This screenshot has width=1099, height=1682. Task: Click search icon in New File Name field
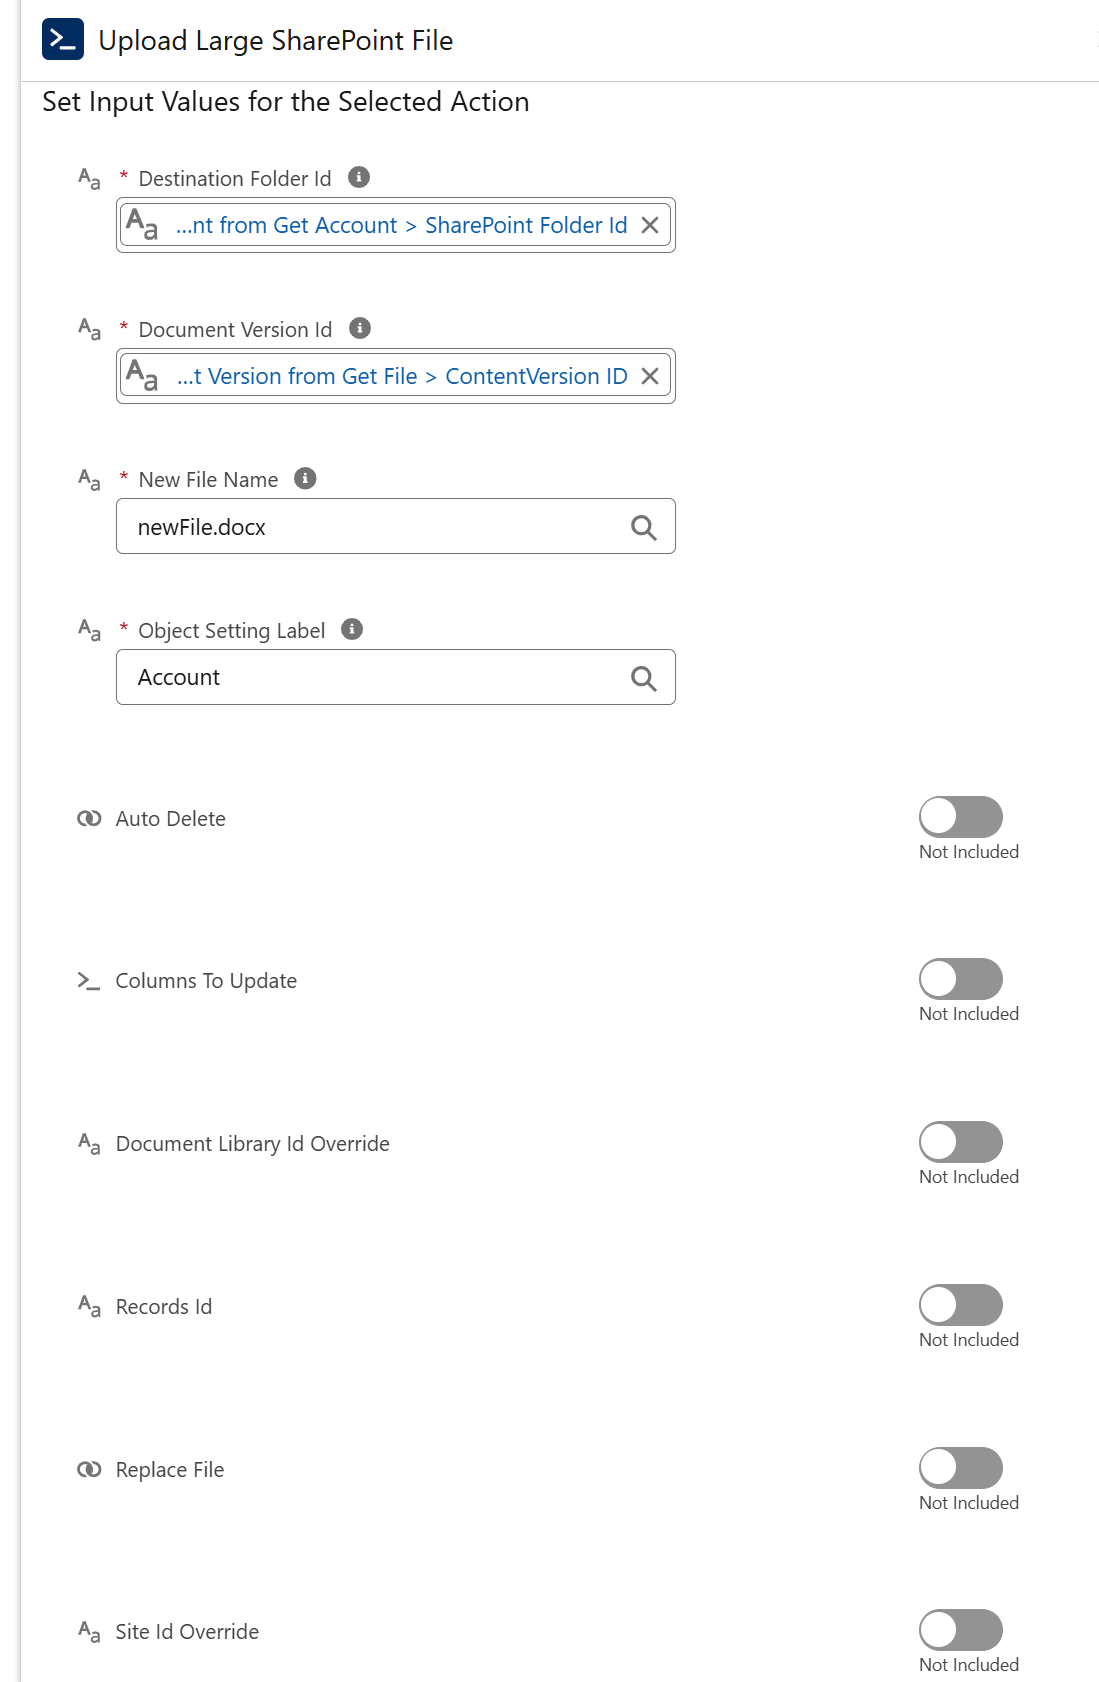[x=644, y=527]
